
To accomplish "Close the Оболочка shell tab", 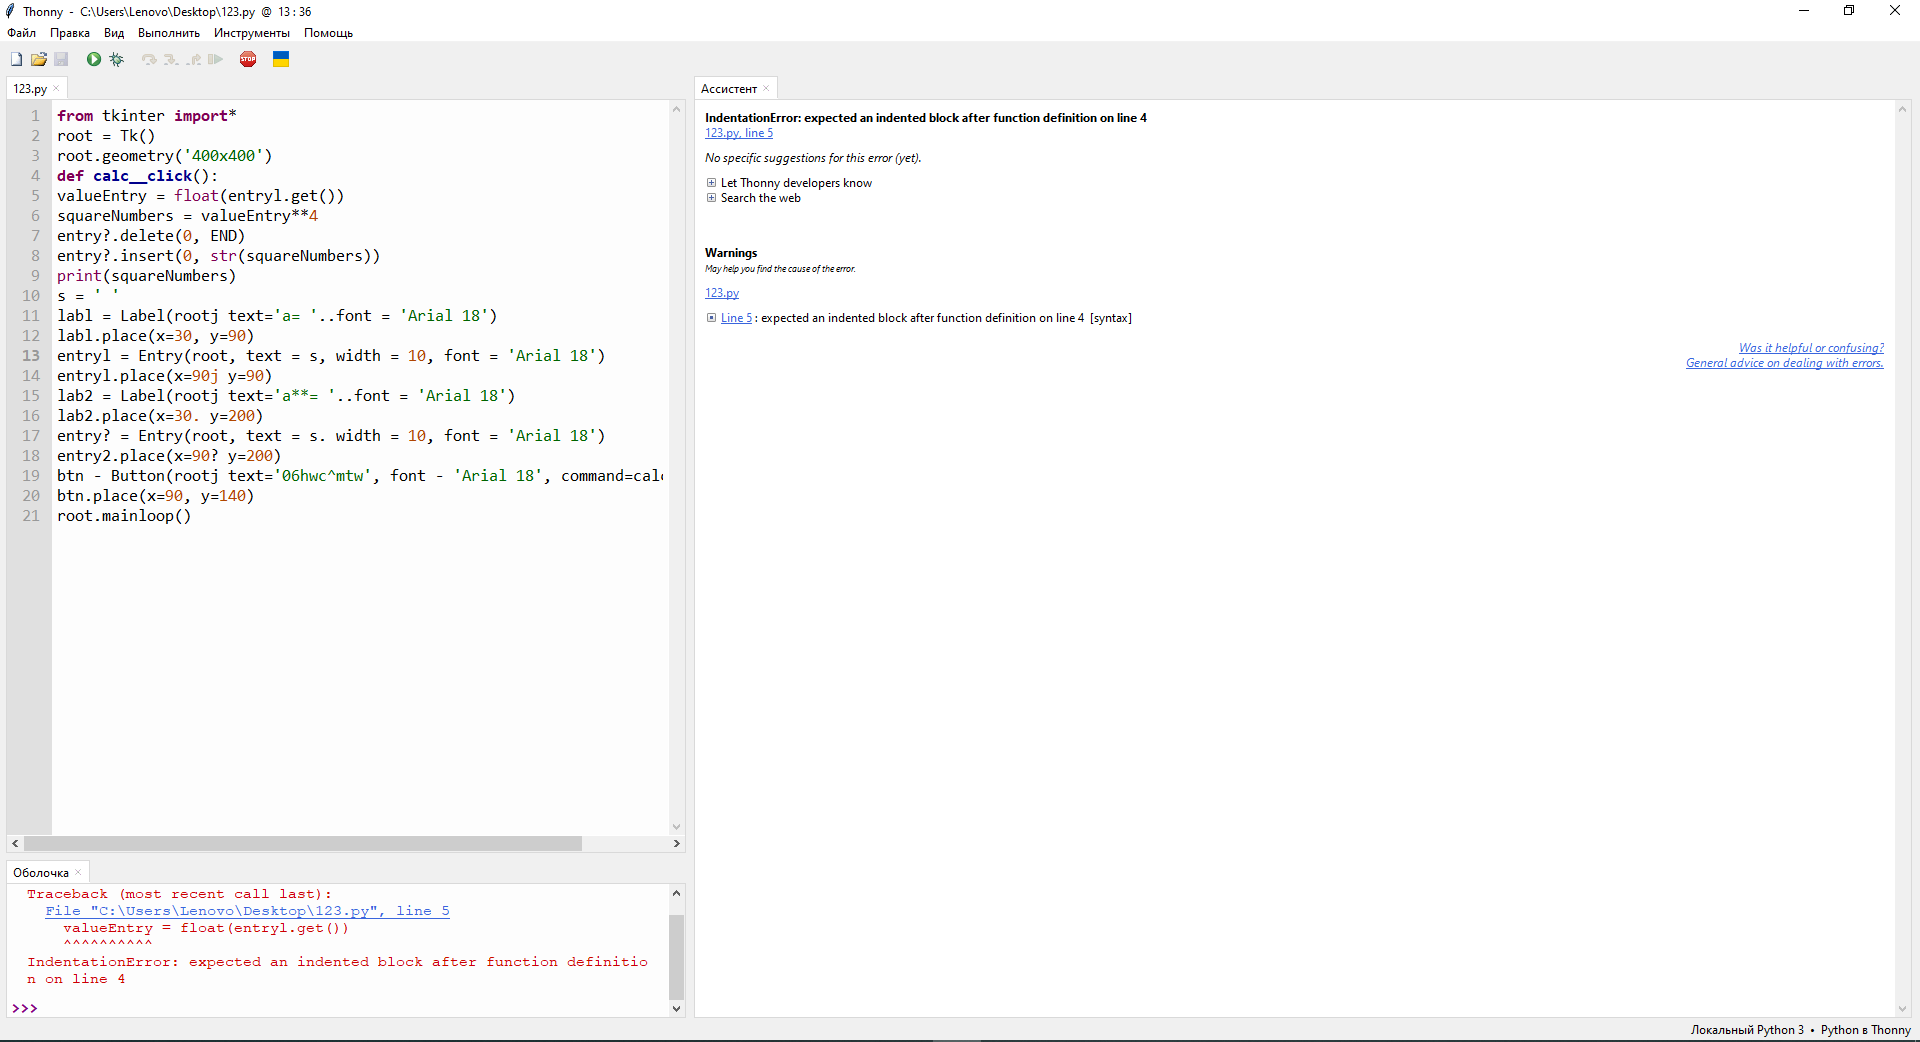I will click(x=78, y=873).
